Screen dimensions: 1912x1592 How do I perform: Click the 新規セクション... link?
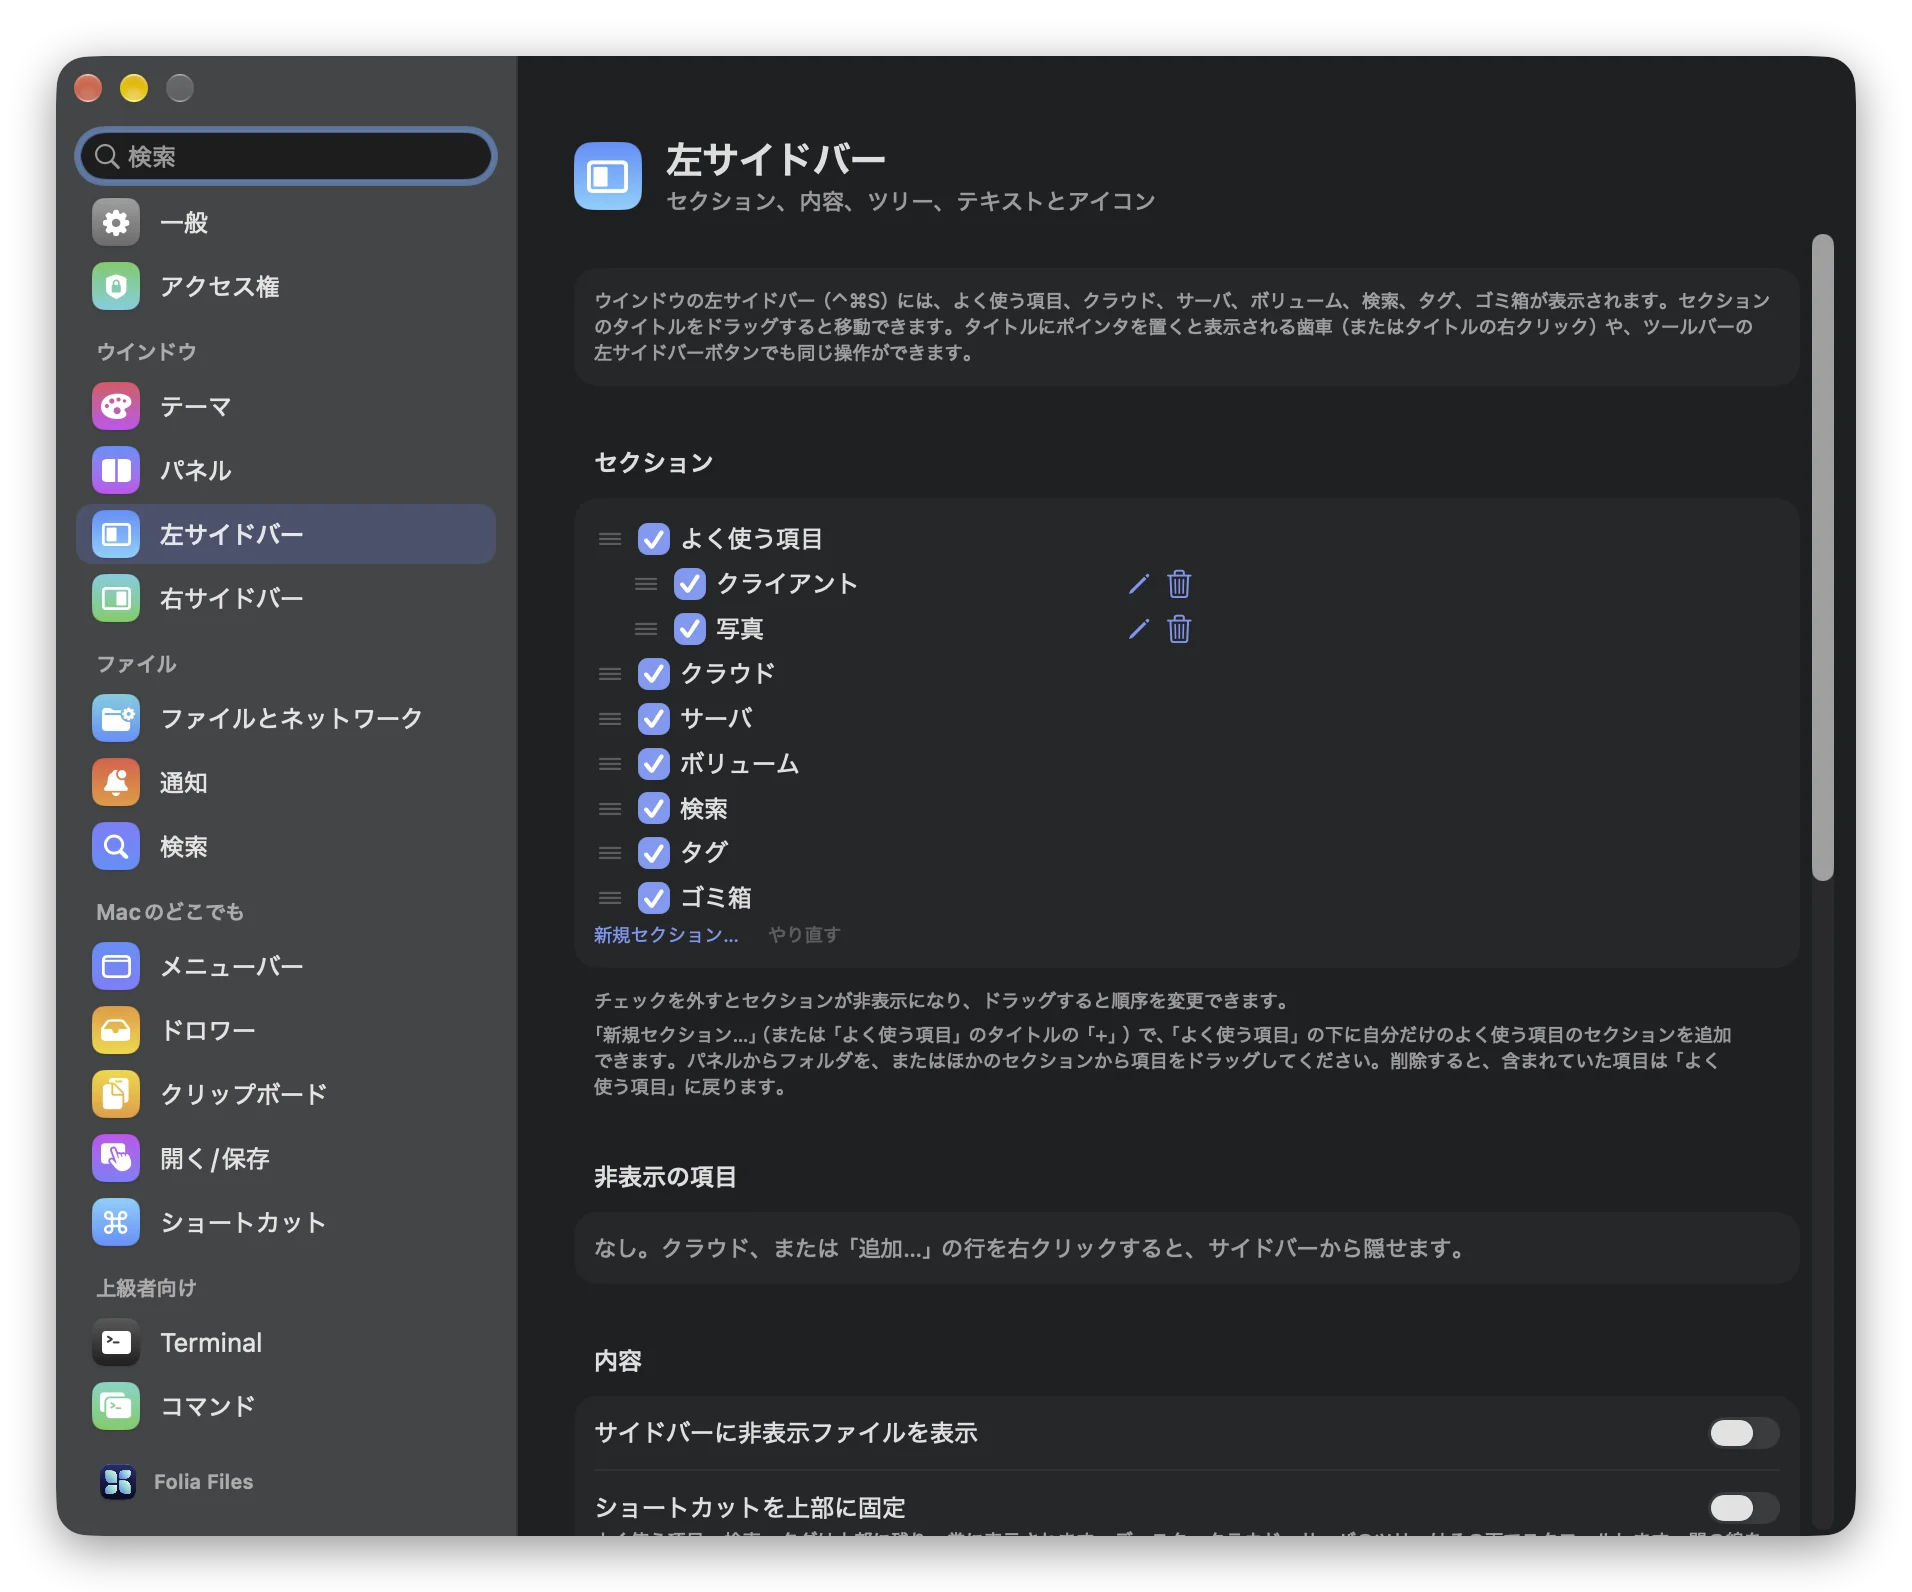666,935
